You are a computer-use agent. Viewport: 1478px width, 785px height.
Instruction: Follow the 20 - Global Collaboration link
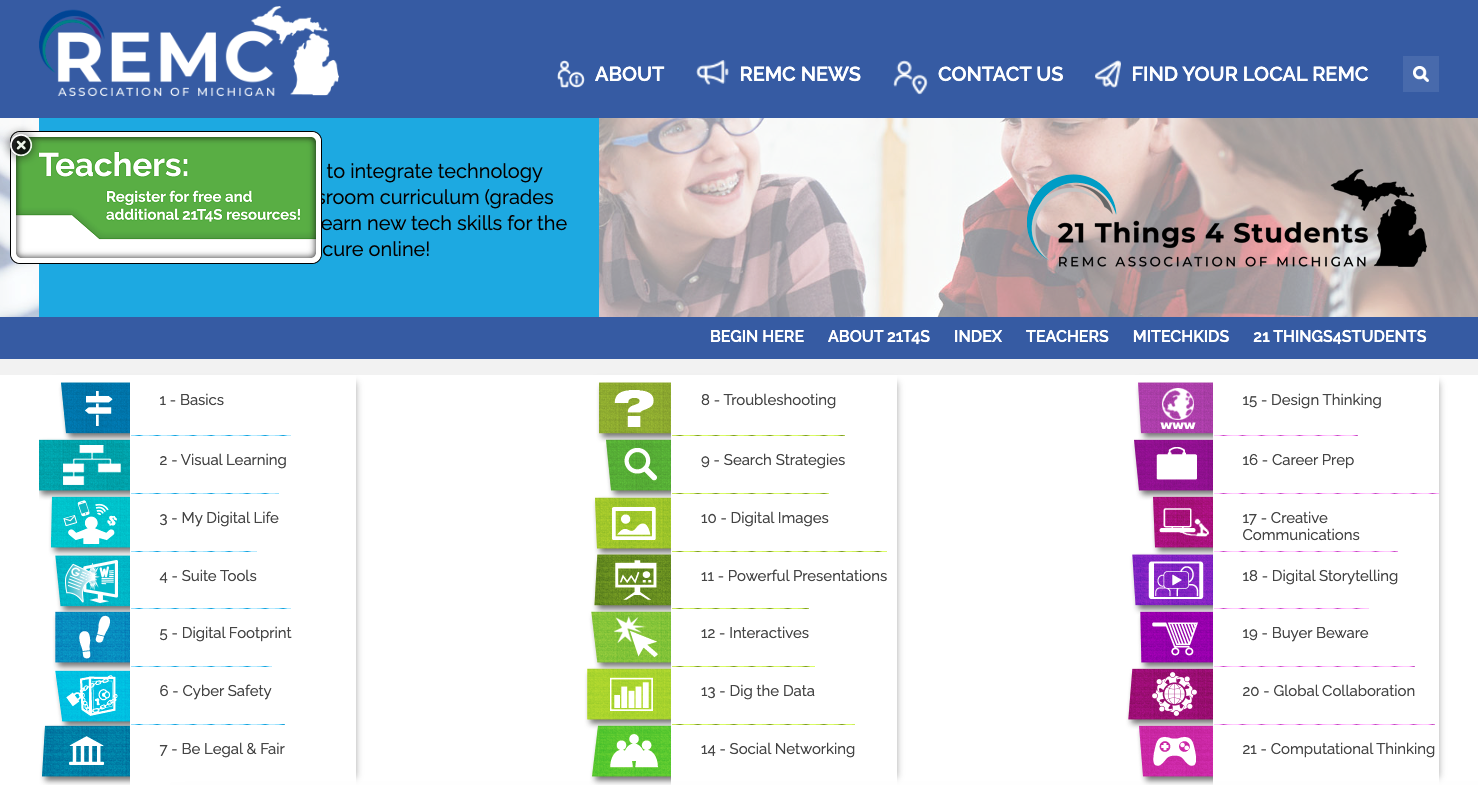point(1328,691)
